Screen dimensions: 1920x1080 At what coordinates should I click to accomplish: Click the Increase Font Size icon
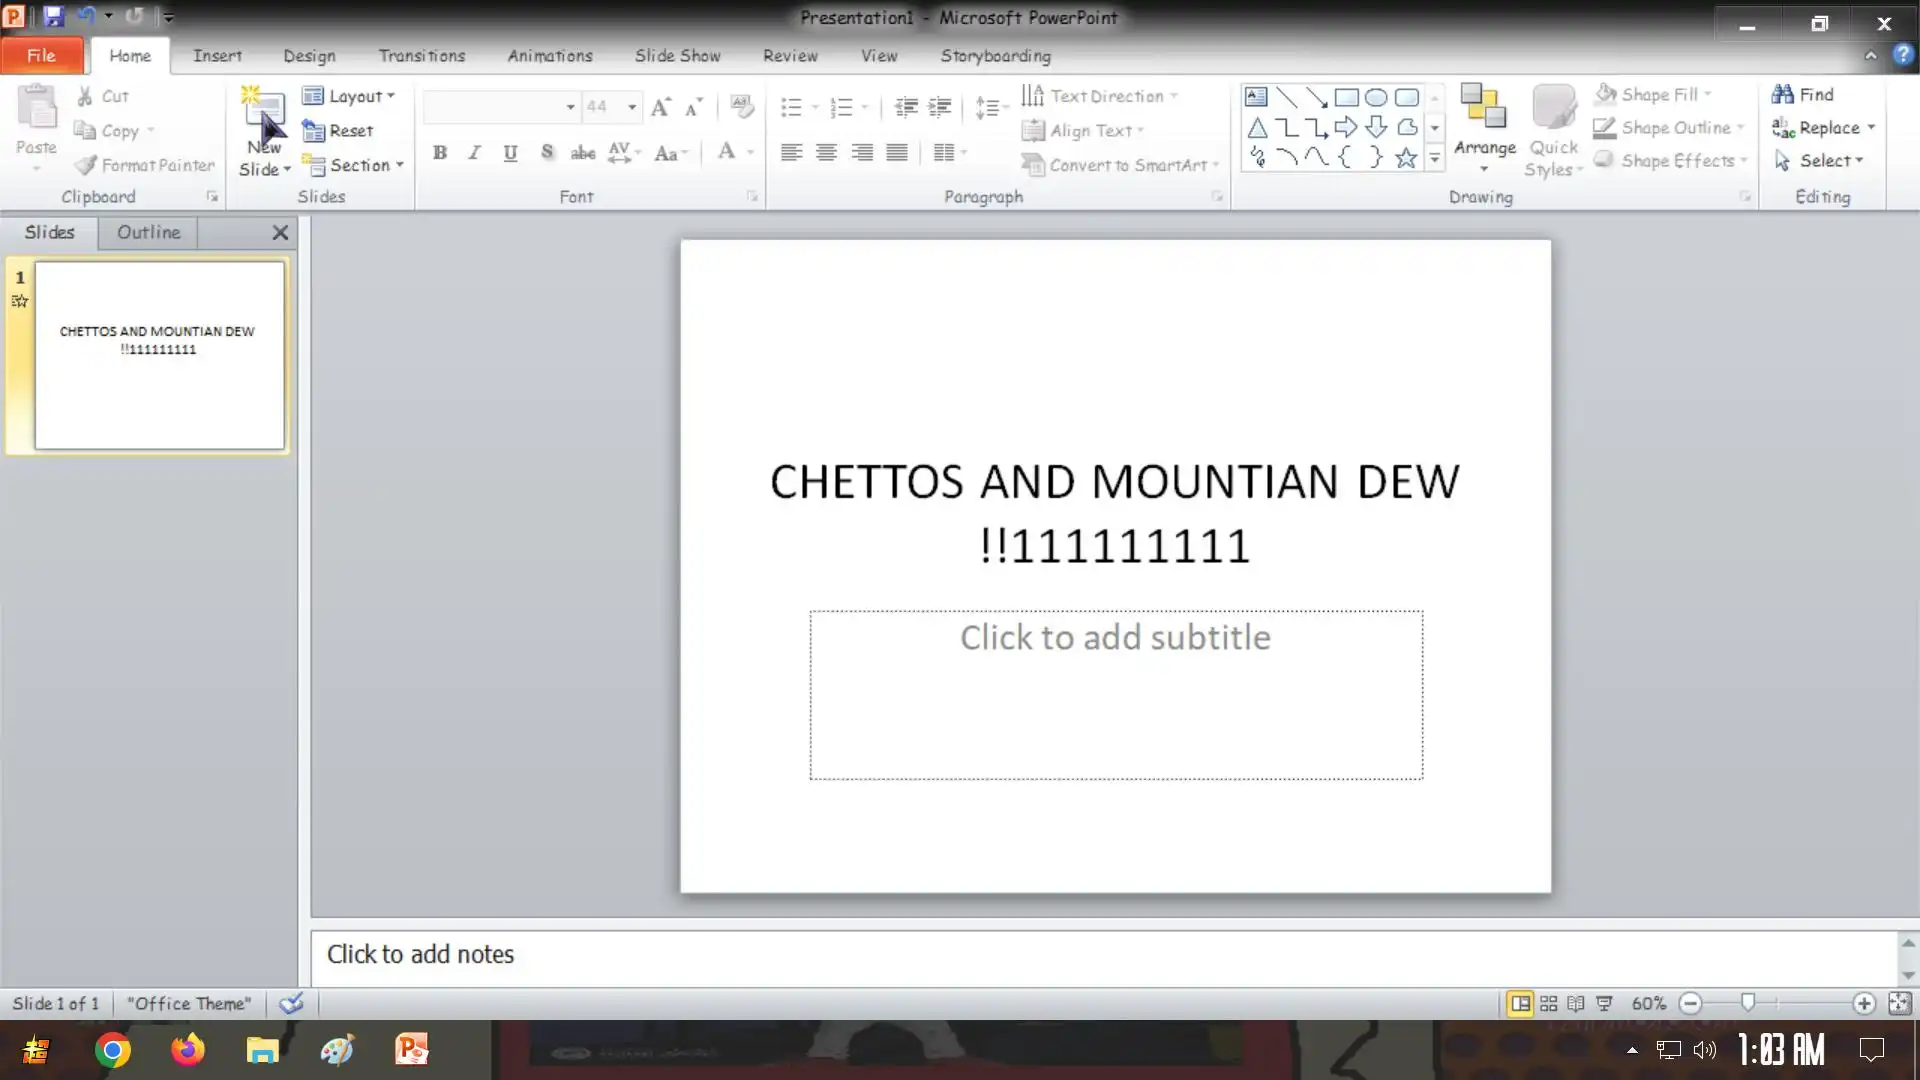coord(660,107)
